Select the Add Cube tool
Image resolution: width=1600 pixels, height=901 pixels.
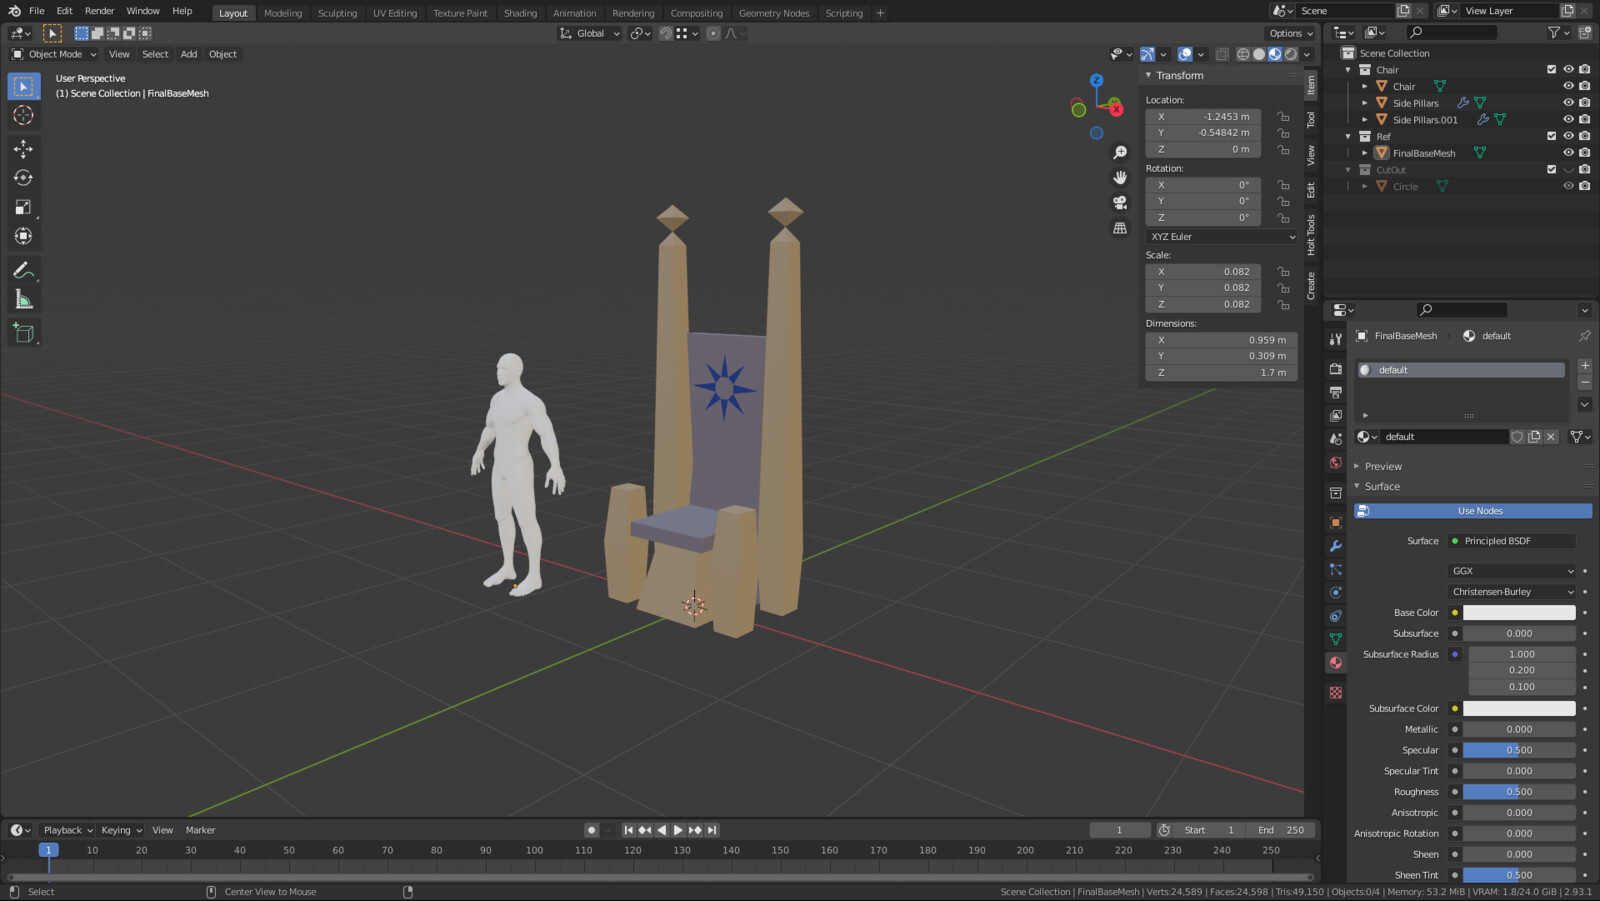click(23, 333)
